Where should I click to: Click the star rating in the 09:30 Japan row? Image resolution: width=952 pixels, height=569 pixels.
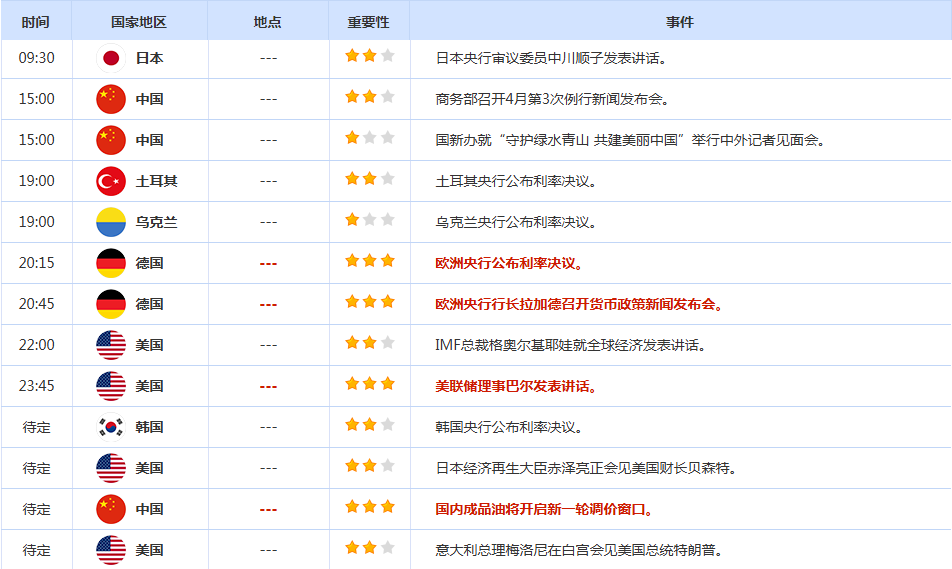pos(369,57)
